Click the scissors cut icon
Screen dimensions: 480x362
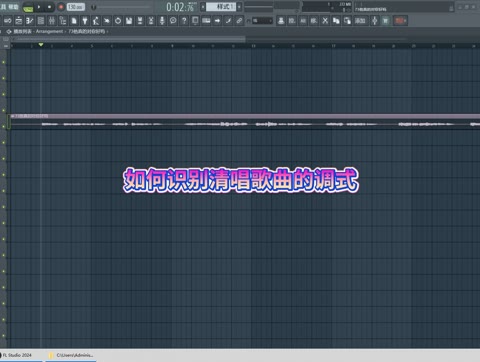(325, 21)
